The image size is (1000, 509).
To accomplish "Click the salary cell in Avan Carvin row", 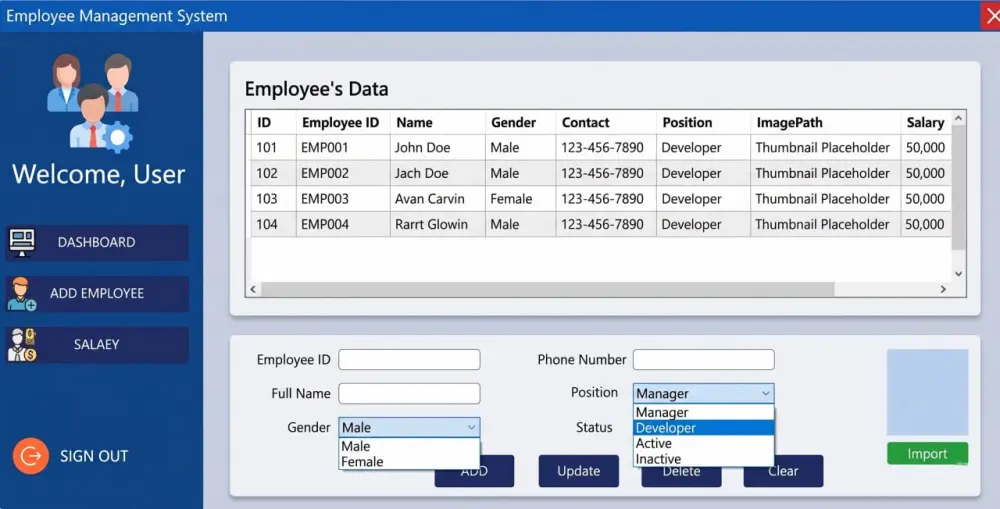I will [926, 198].
